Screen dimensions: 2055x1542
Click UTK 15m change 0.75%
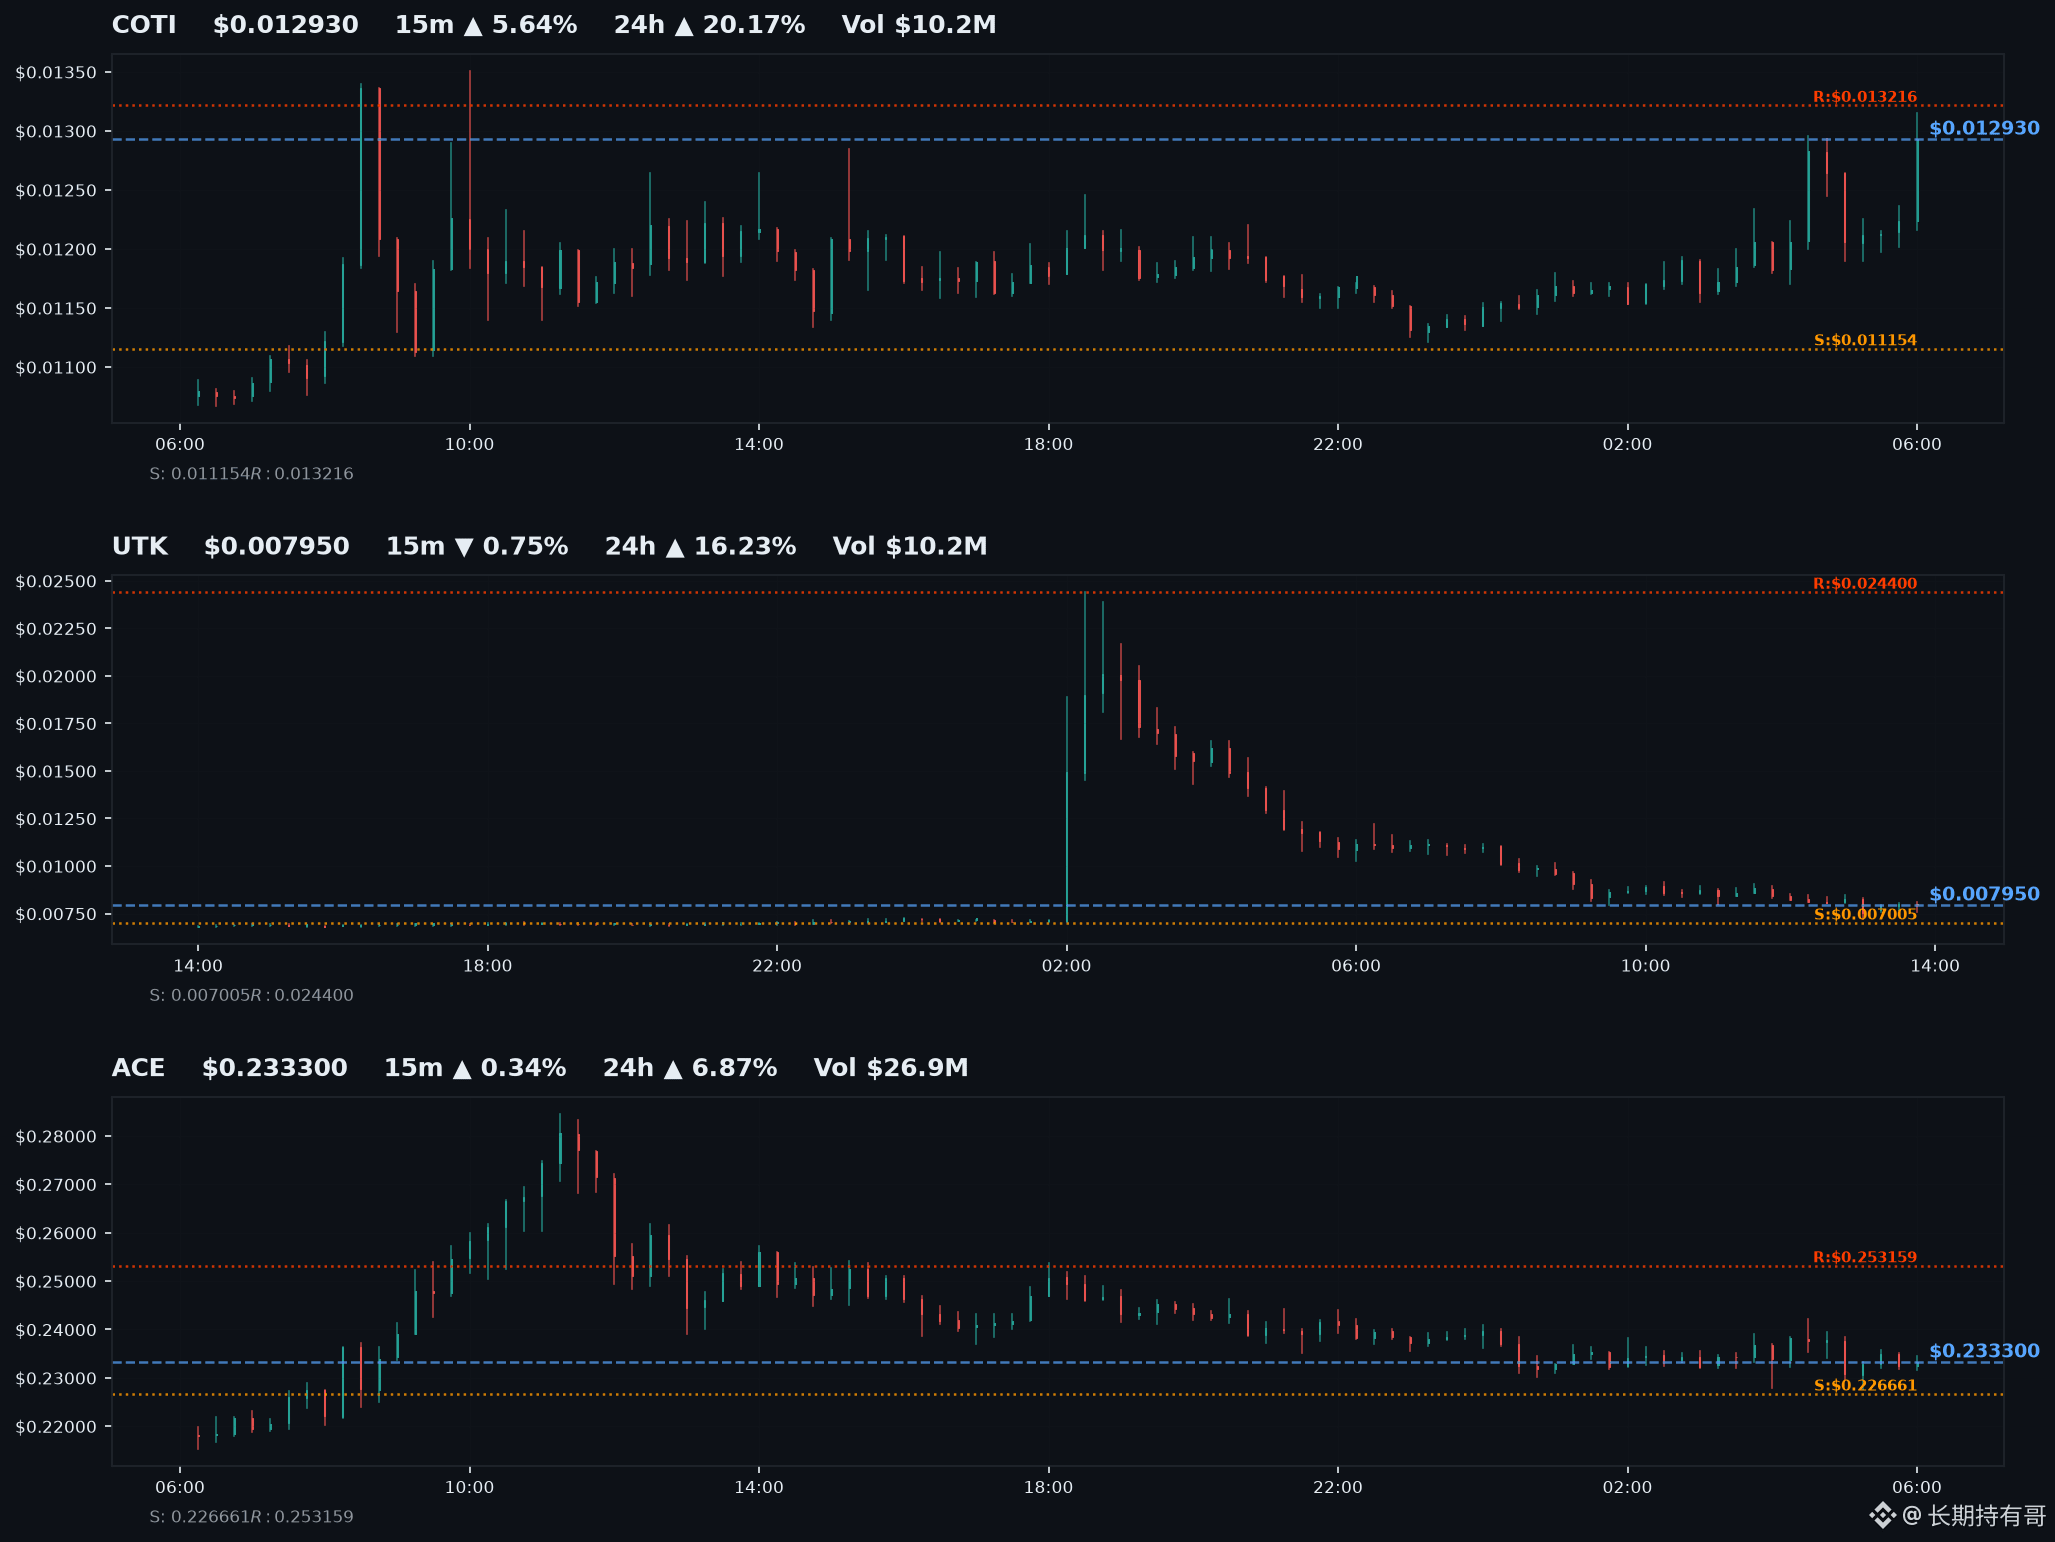(x=477, y=547)
